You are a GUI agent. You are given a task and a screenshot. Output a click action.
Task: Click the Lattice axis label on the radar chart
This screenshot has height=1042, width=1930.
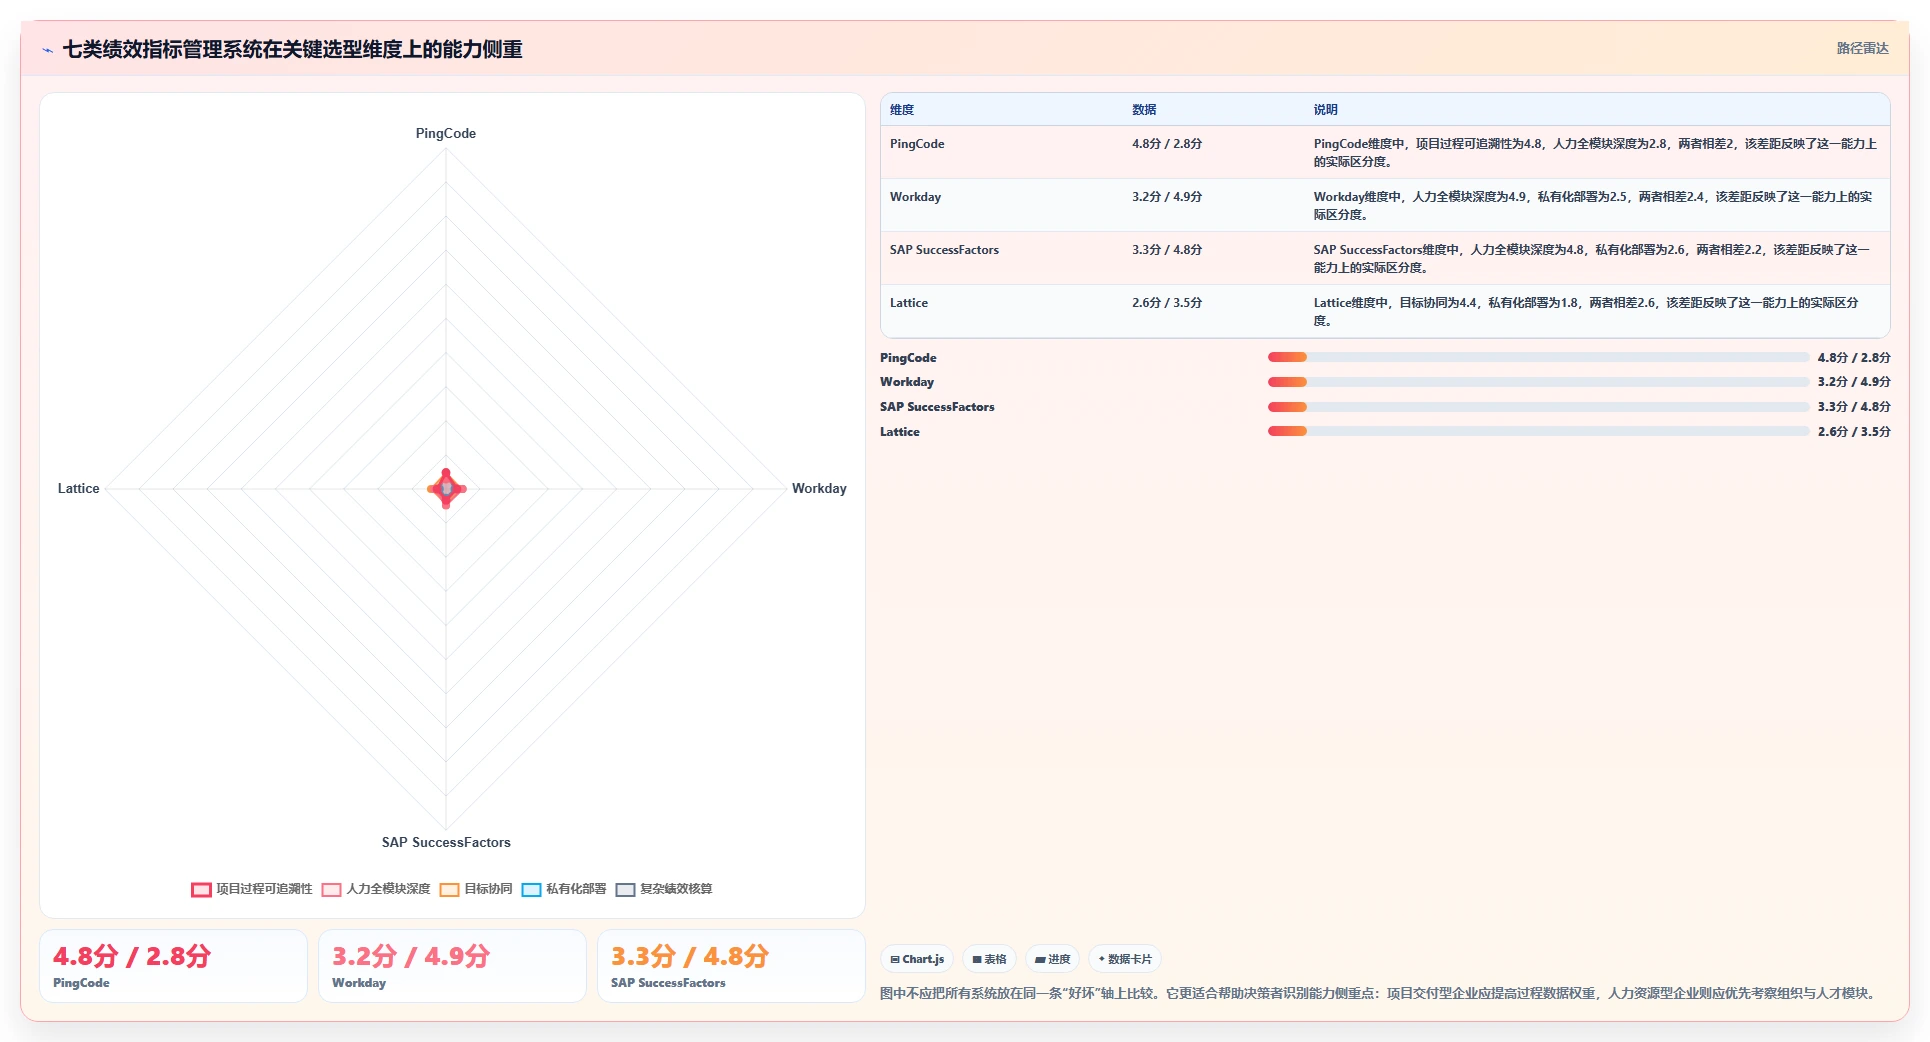[x=78, y=489]
